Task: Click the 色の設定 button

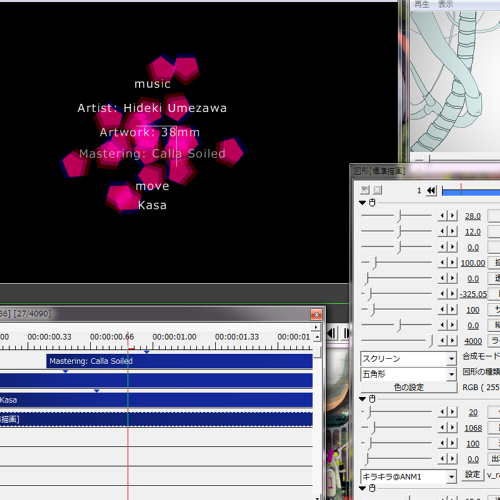Action: point(408,387)
